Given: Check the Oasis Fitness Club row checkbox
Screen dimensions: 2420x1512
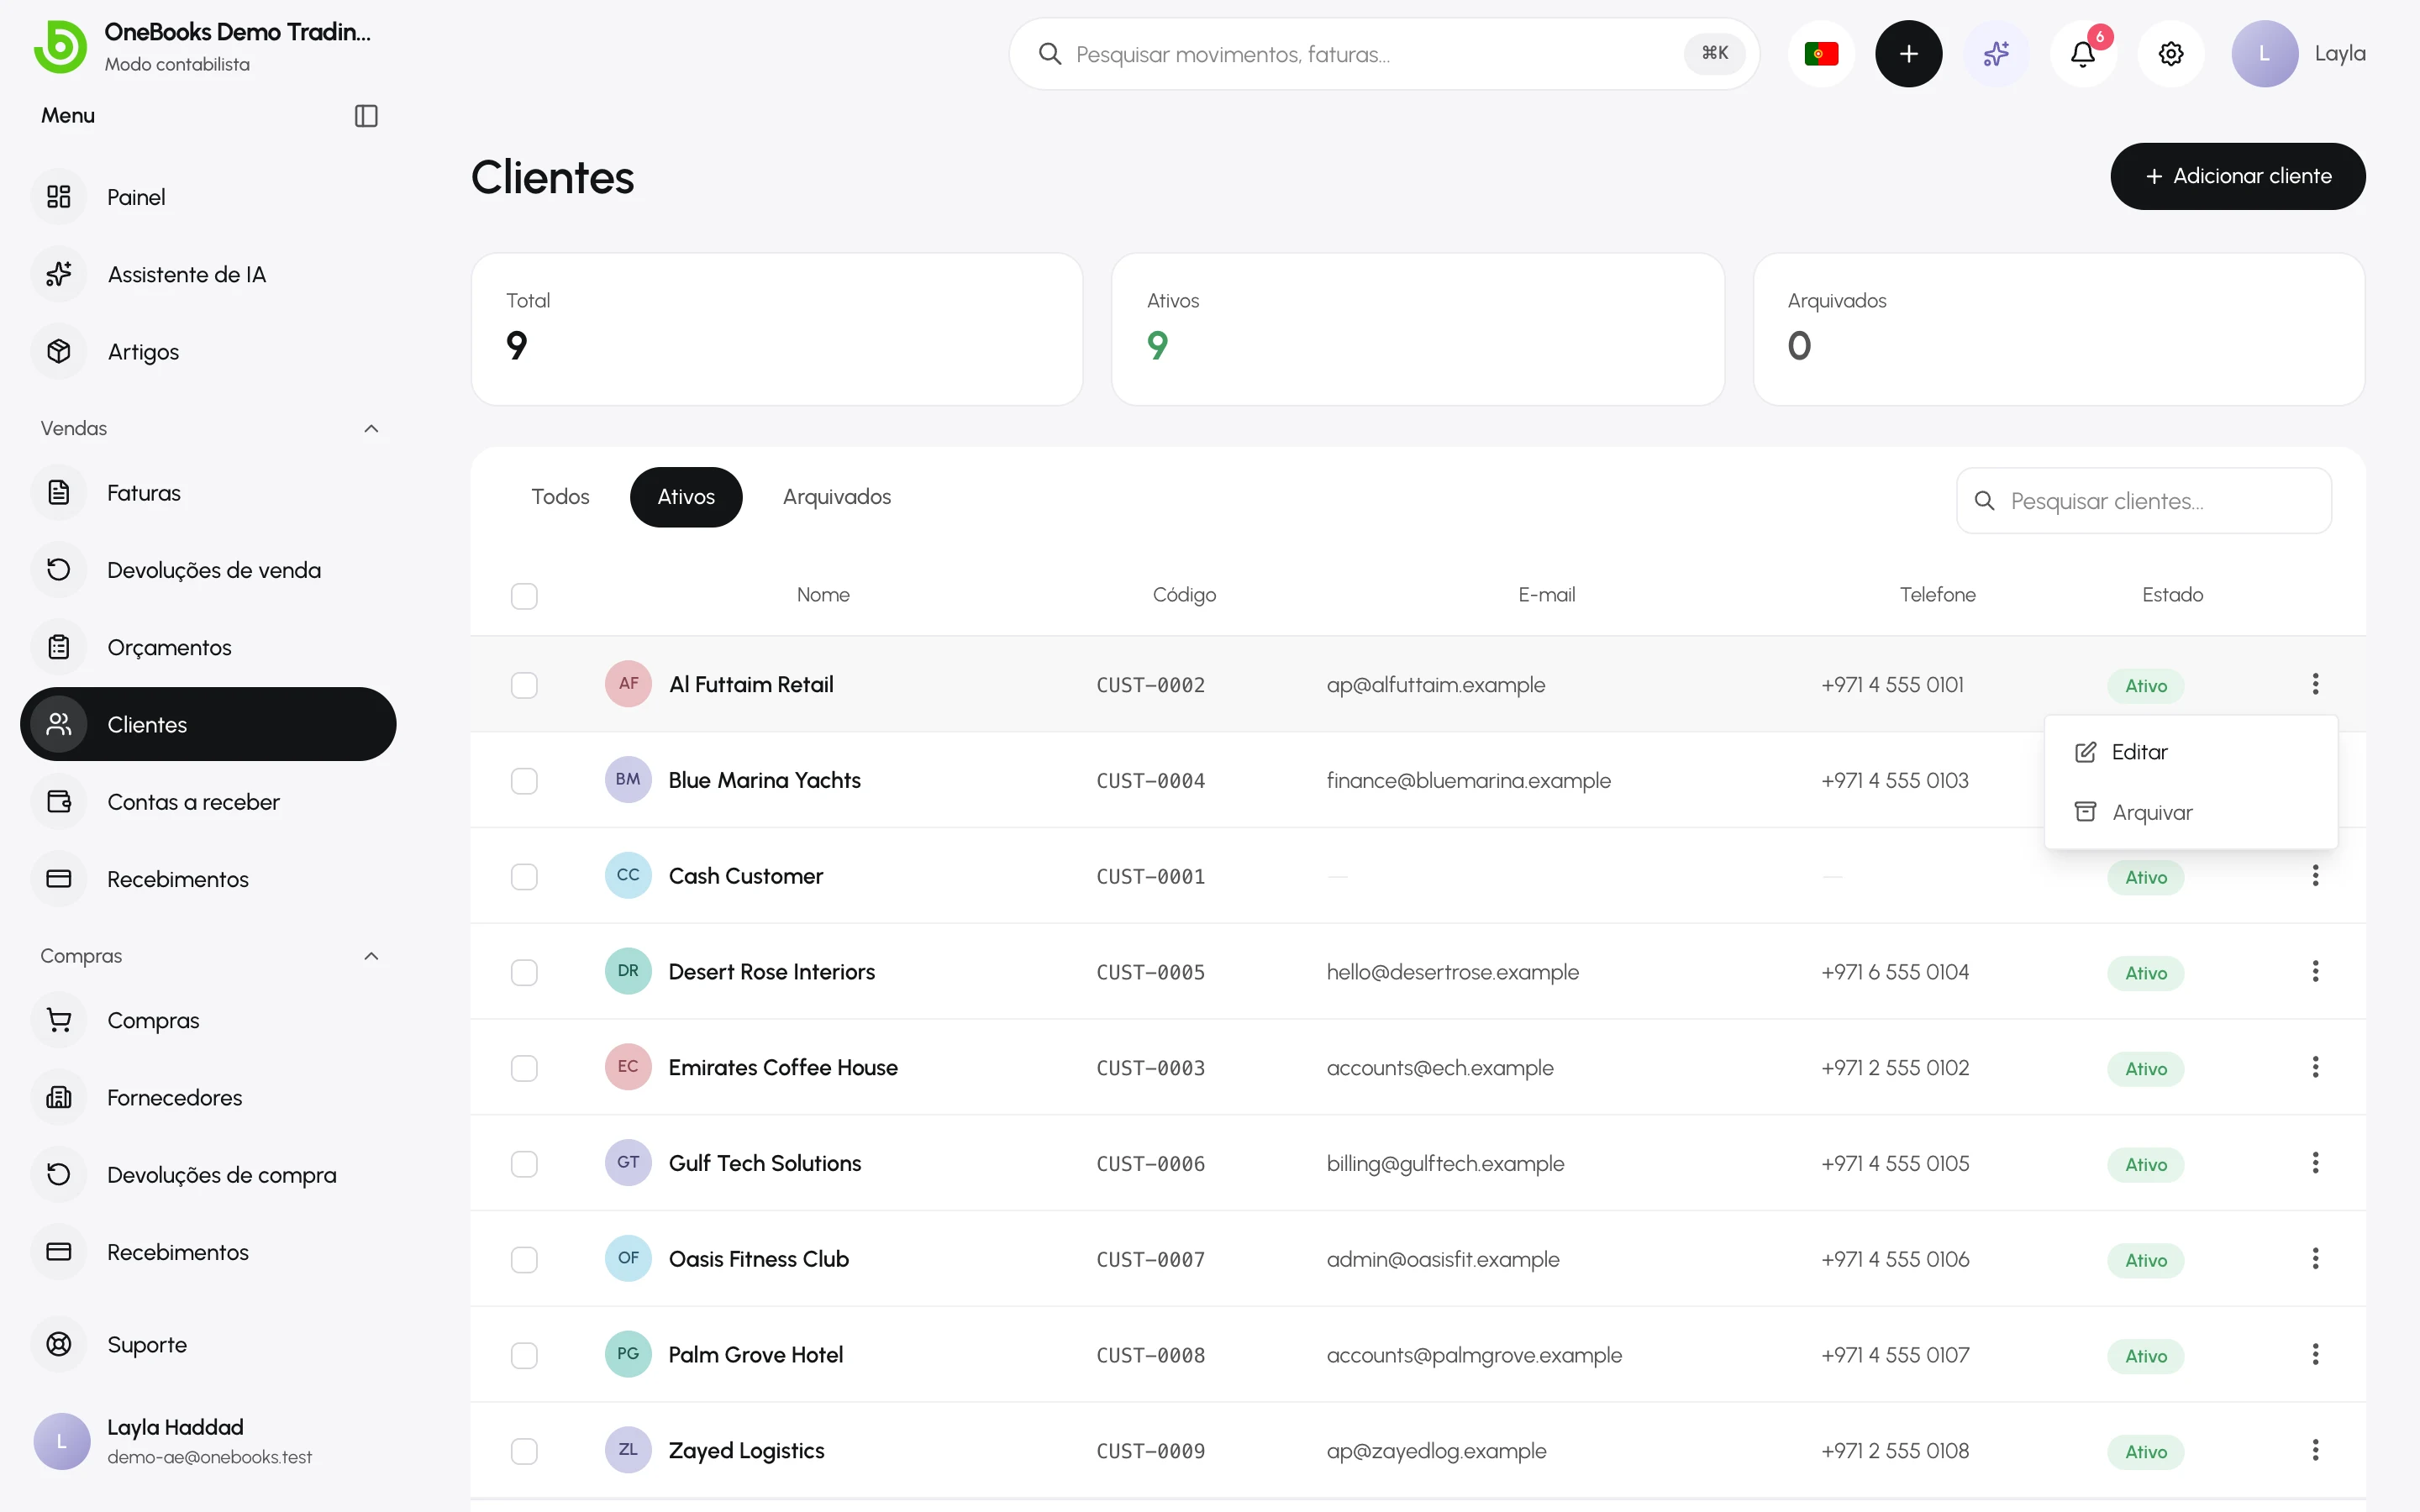Looking at the screenshot, I should (524, 1260).
